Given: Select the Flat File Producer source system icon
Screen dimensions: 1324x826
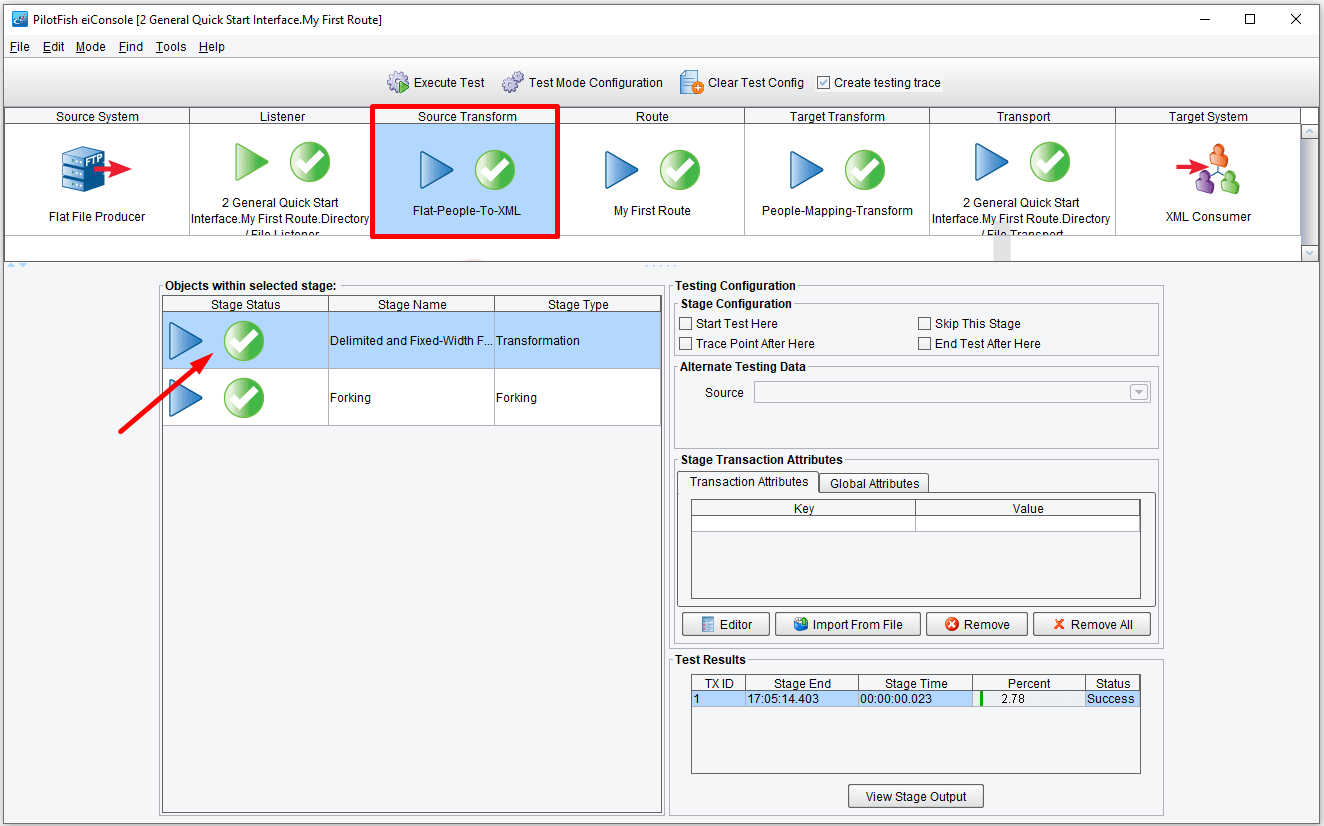Looking at the screenshot, I should 96,168.
